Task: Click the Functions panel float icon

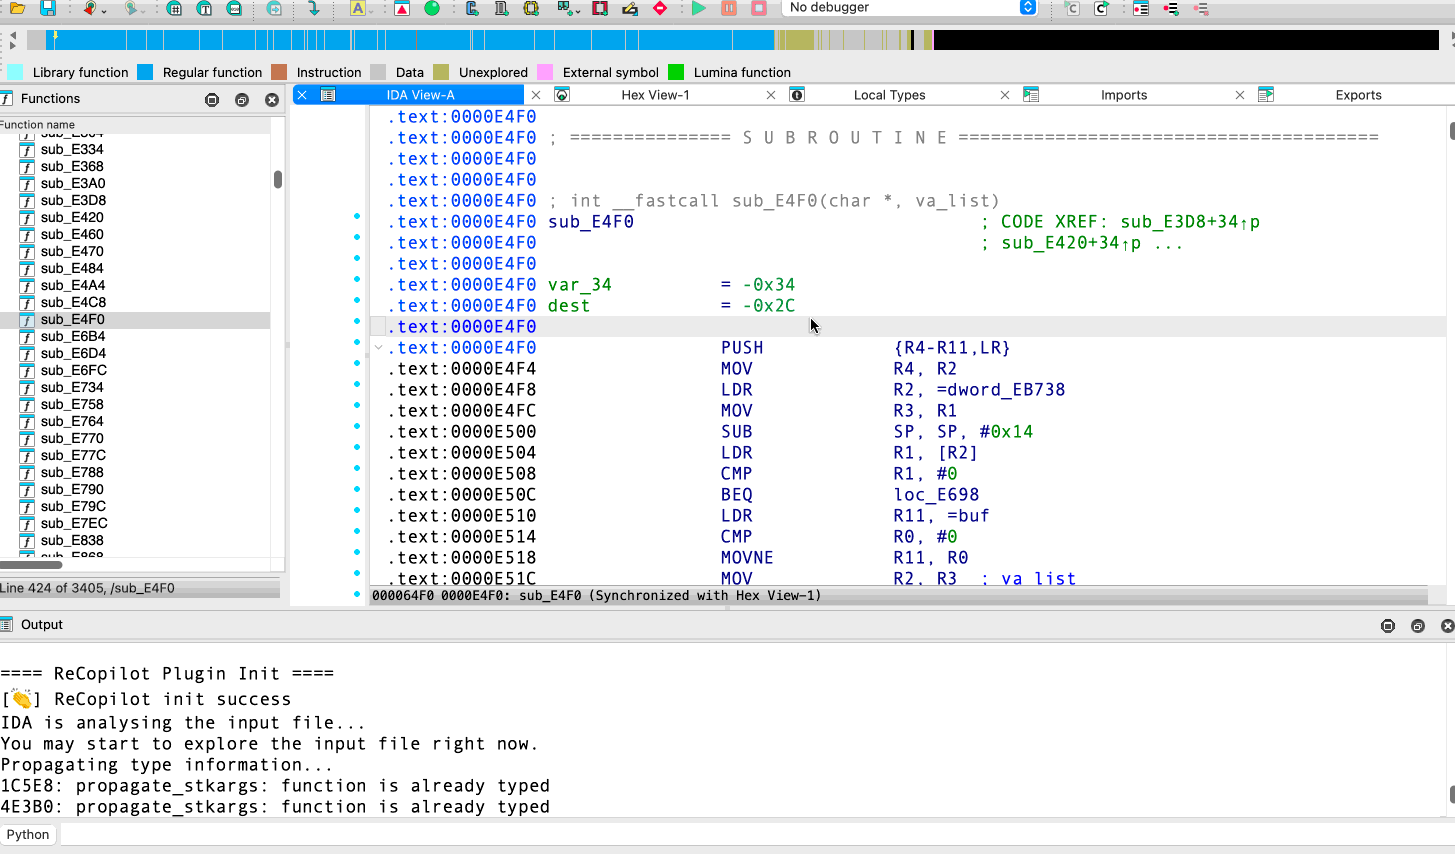Action: coord(212,100)
